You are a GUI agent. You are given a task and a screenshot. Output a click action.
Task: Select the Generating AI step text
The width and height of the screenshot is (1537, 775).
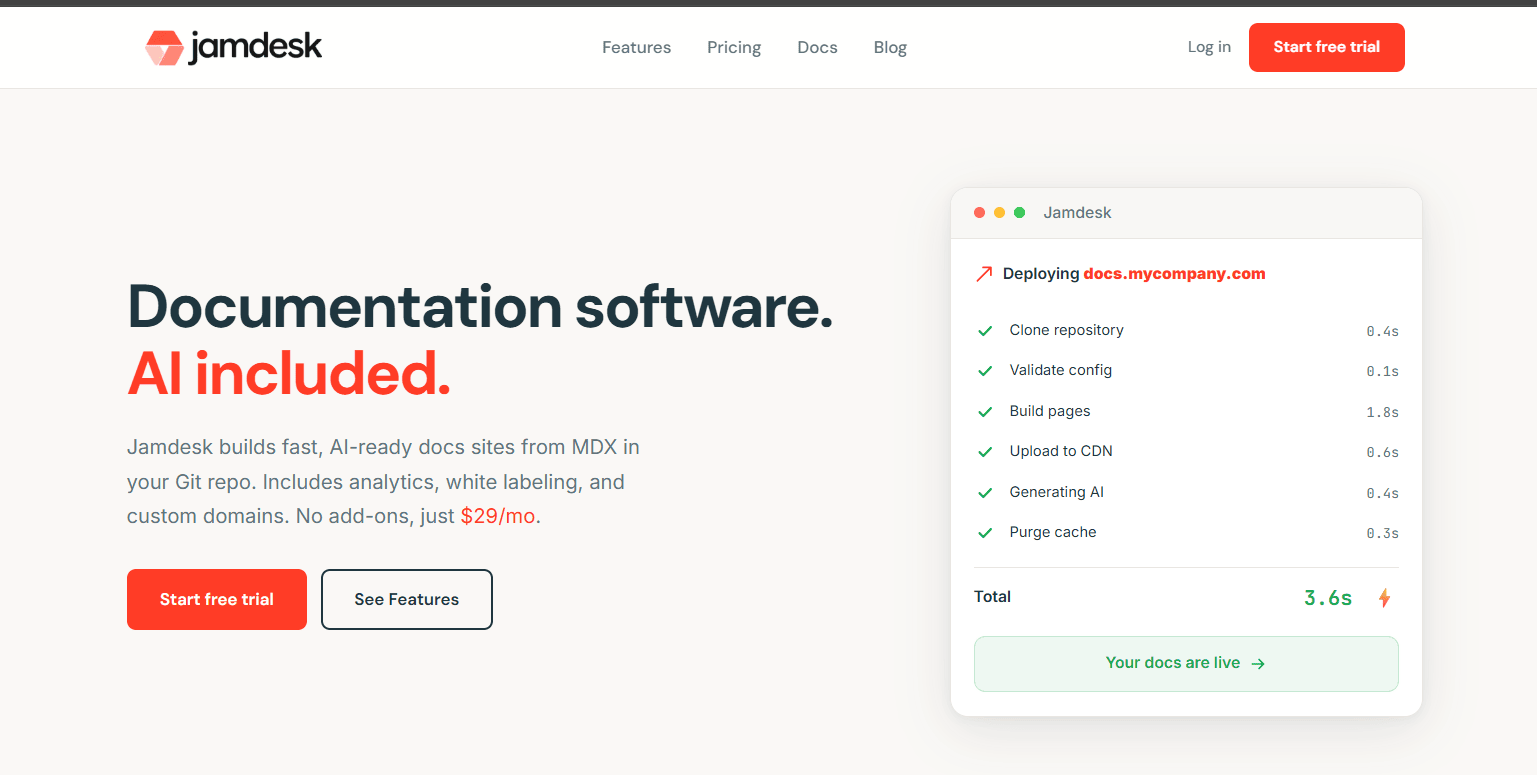1056,492
